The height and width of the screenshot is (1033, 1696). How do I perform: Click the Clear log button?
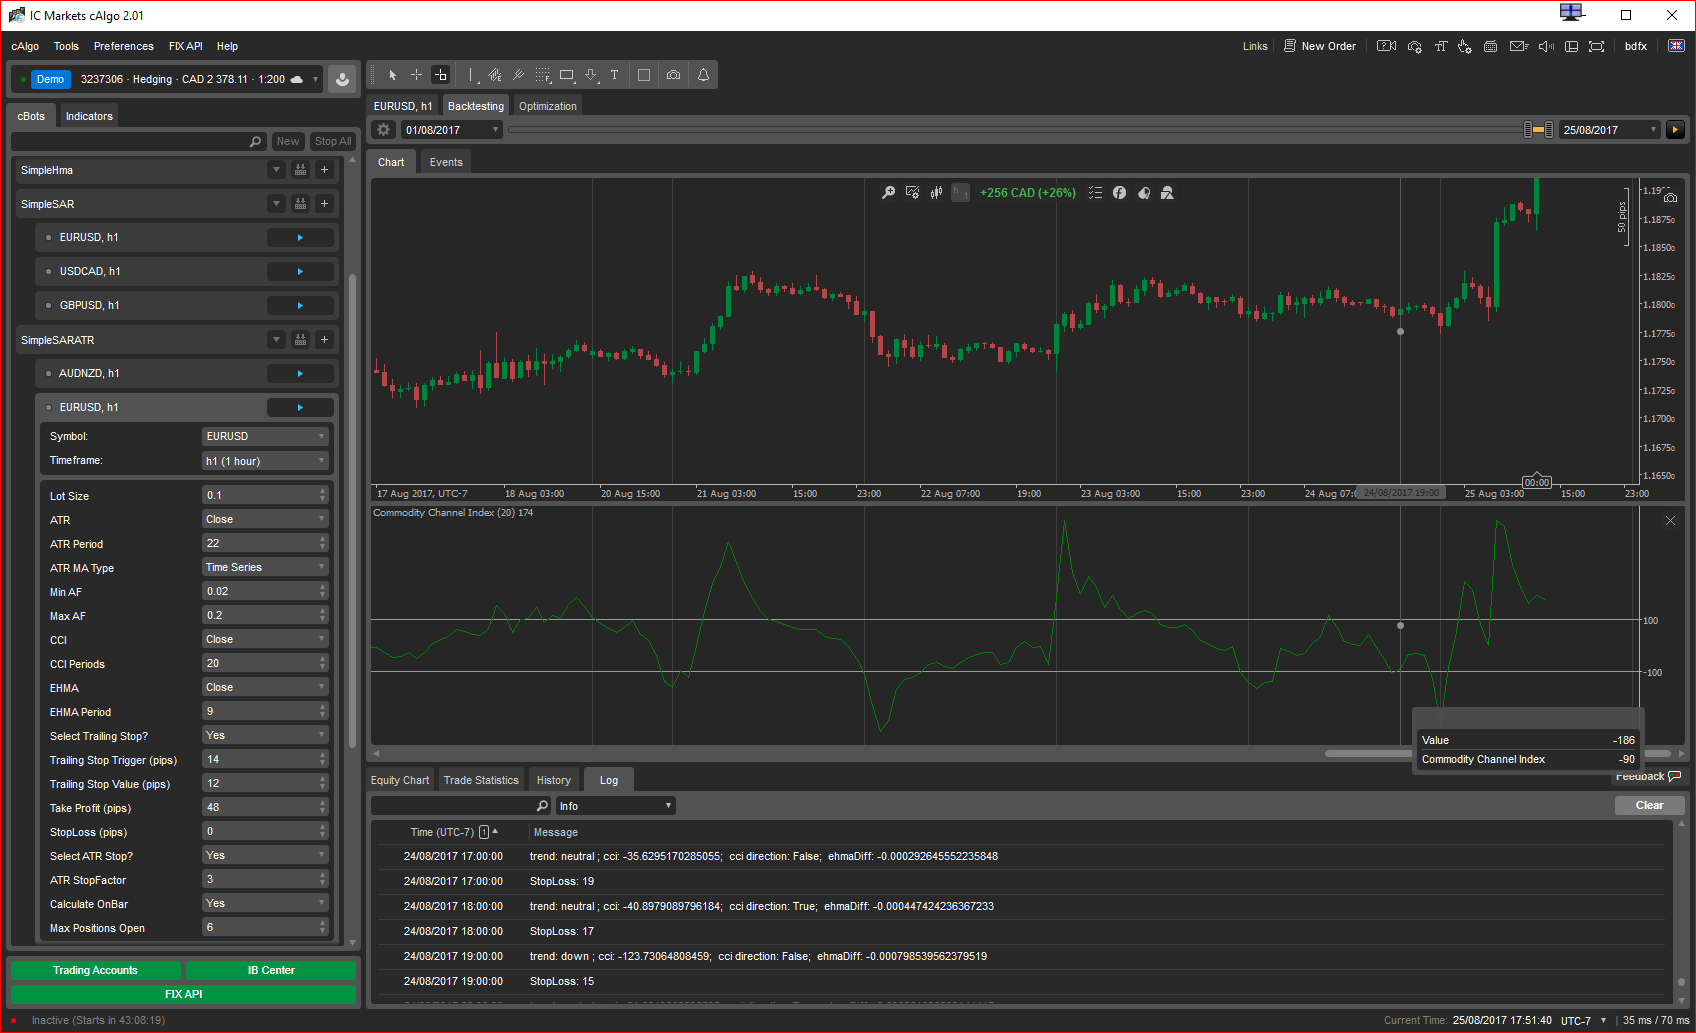[1650, 805]
